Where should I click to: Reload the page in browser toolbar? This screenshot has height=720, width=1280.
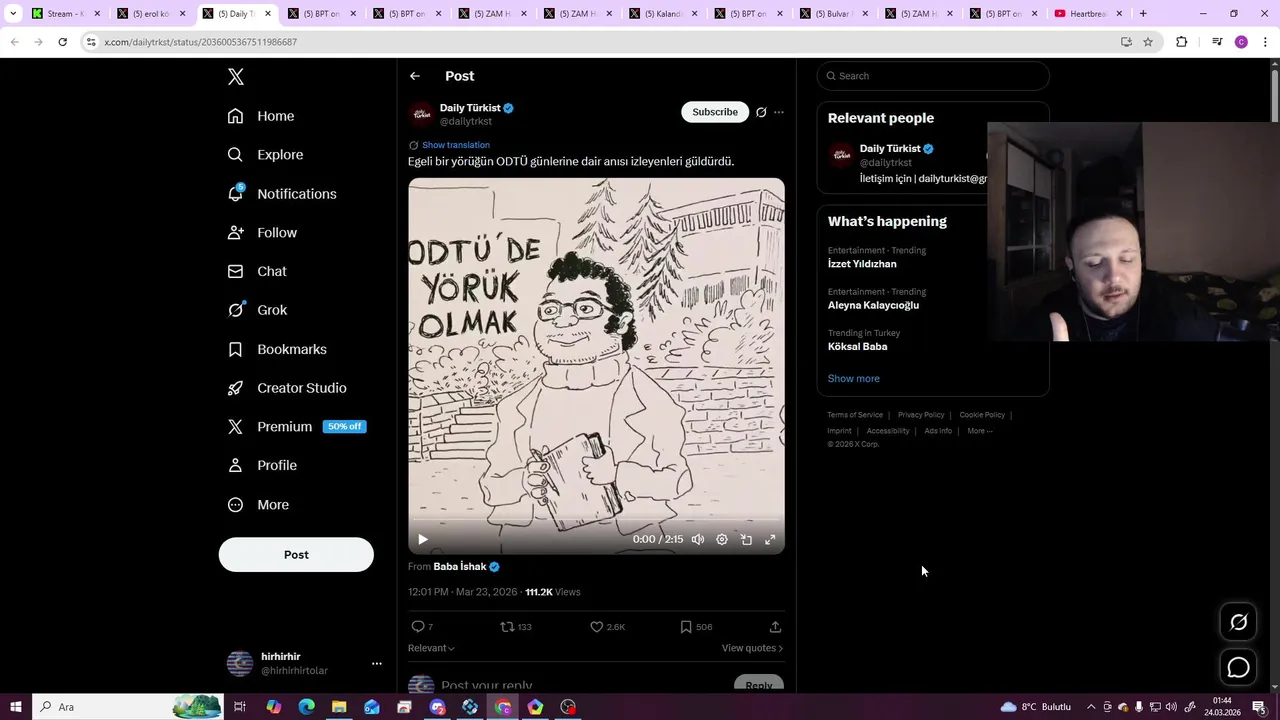pos(62,42)
